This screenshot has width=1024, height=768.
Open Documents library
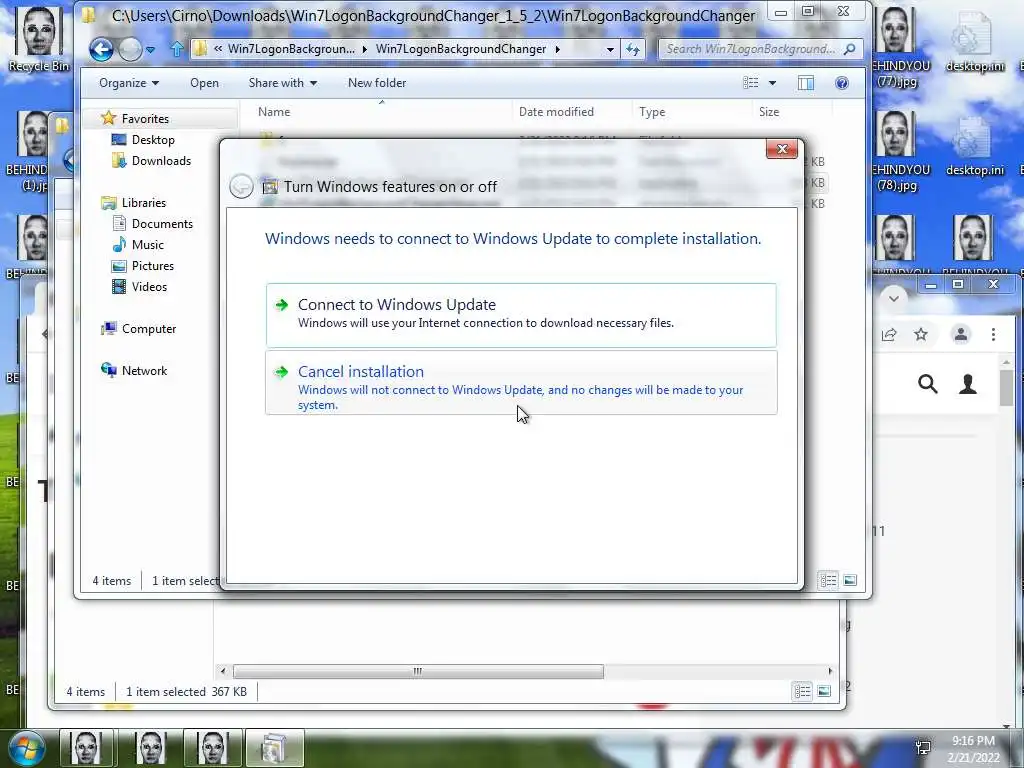click(162, 223)
